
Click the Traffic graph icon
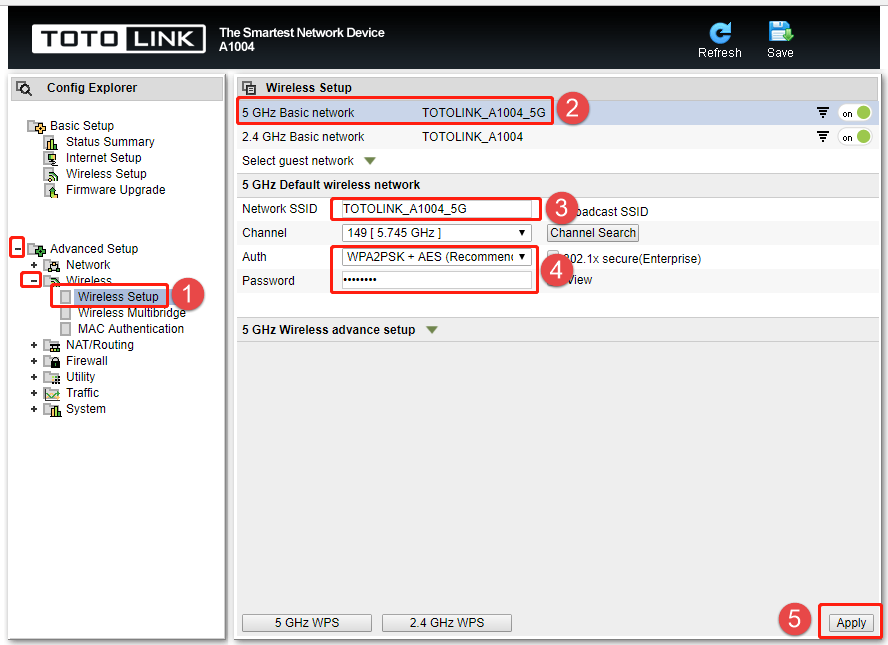tap(52, 394)
